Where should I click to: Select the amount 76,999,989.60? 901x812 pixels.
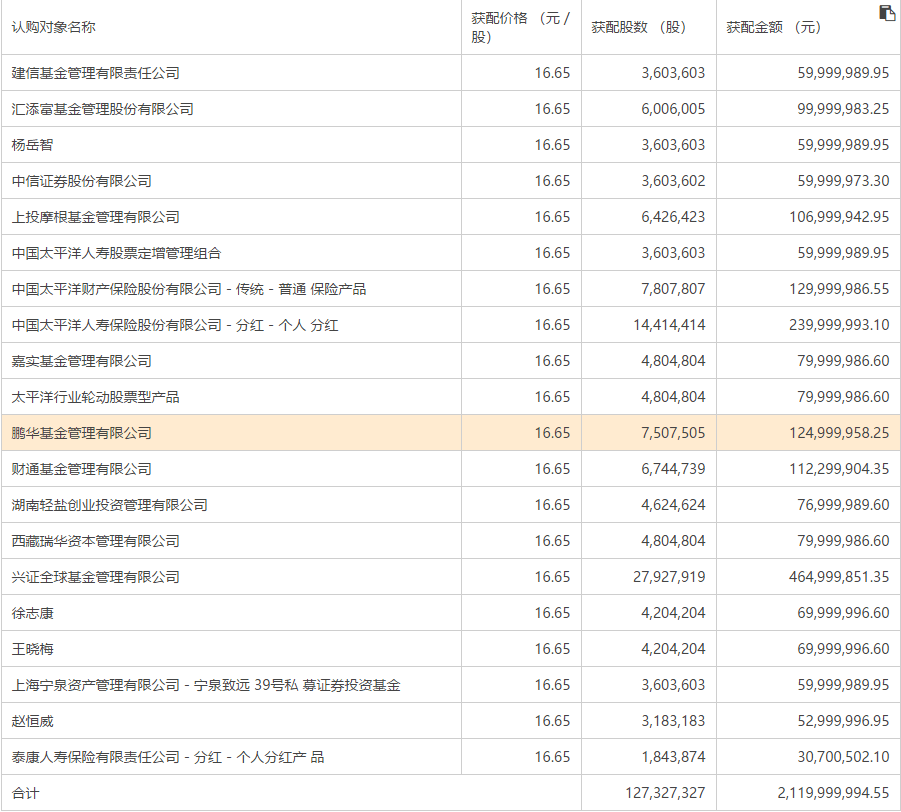843,505
